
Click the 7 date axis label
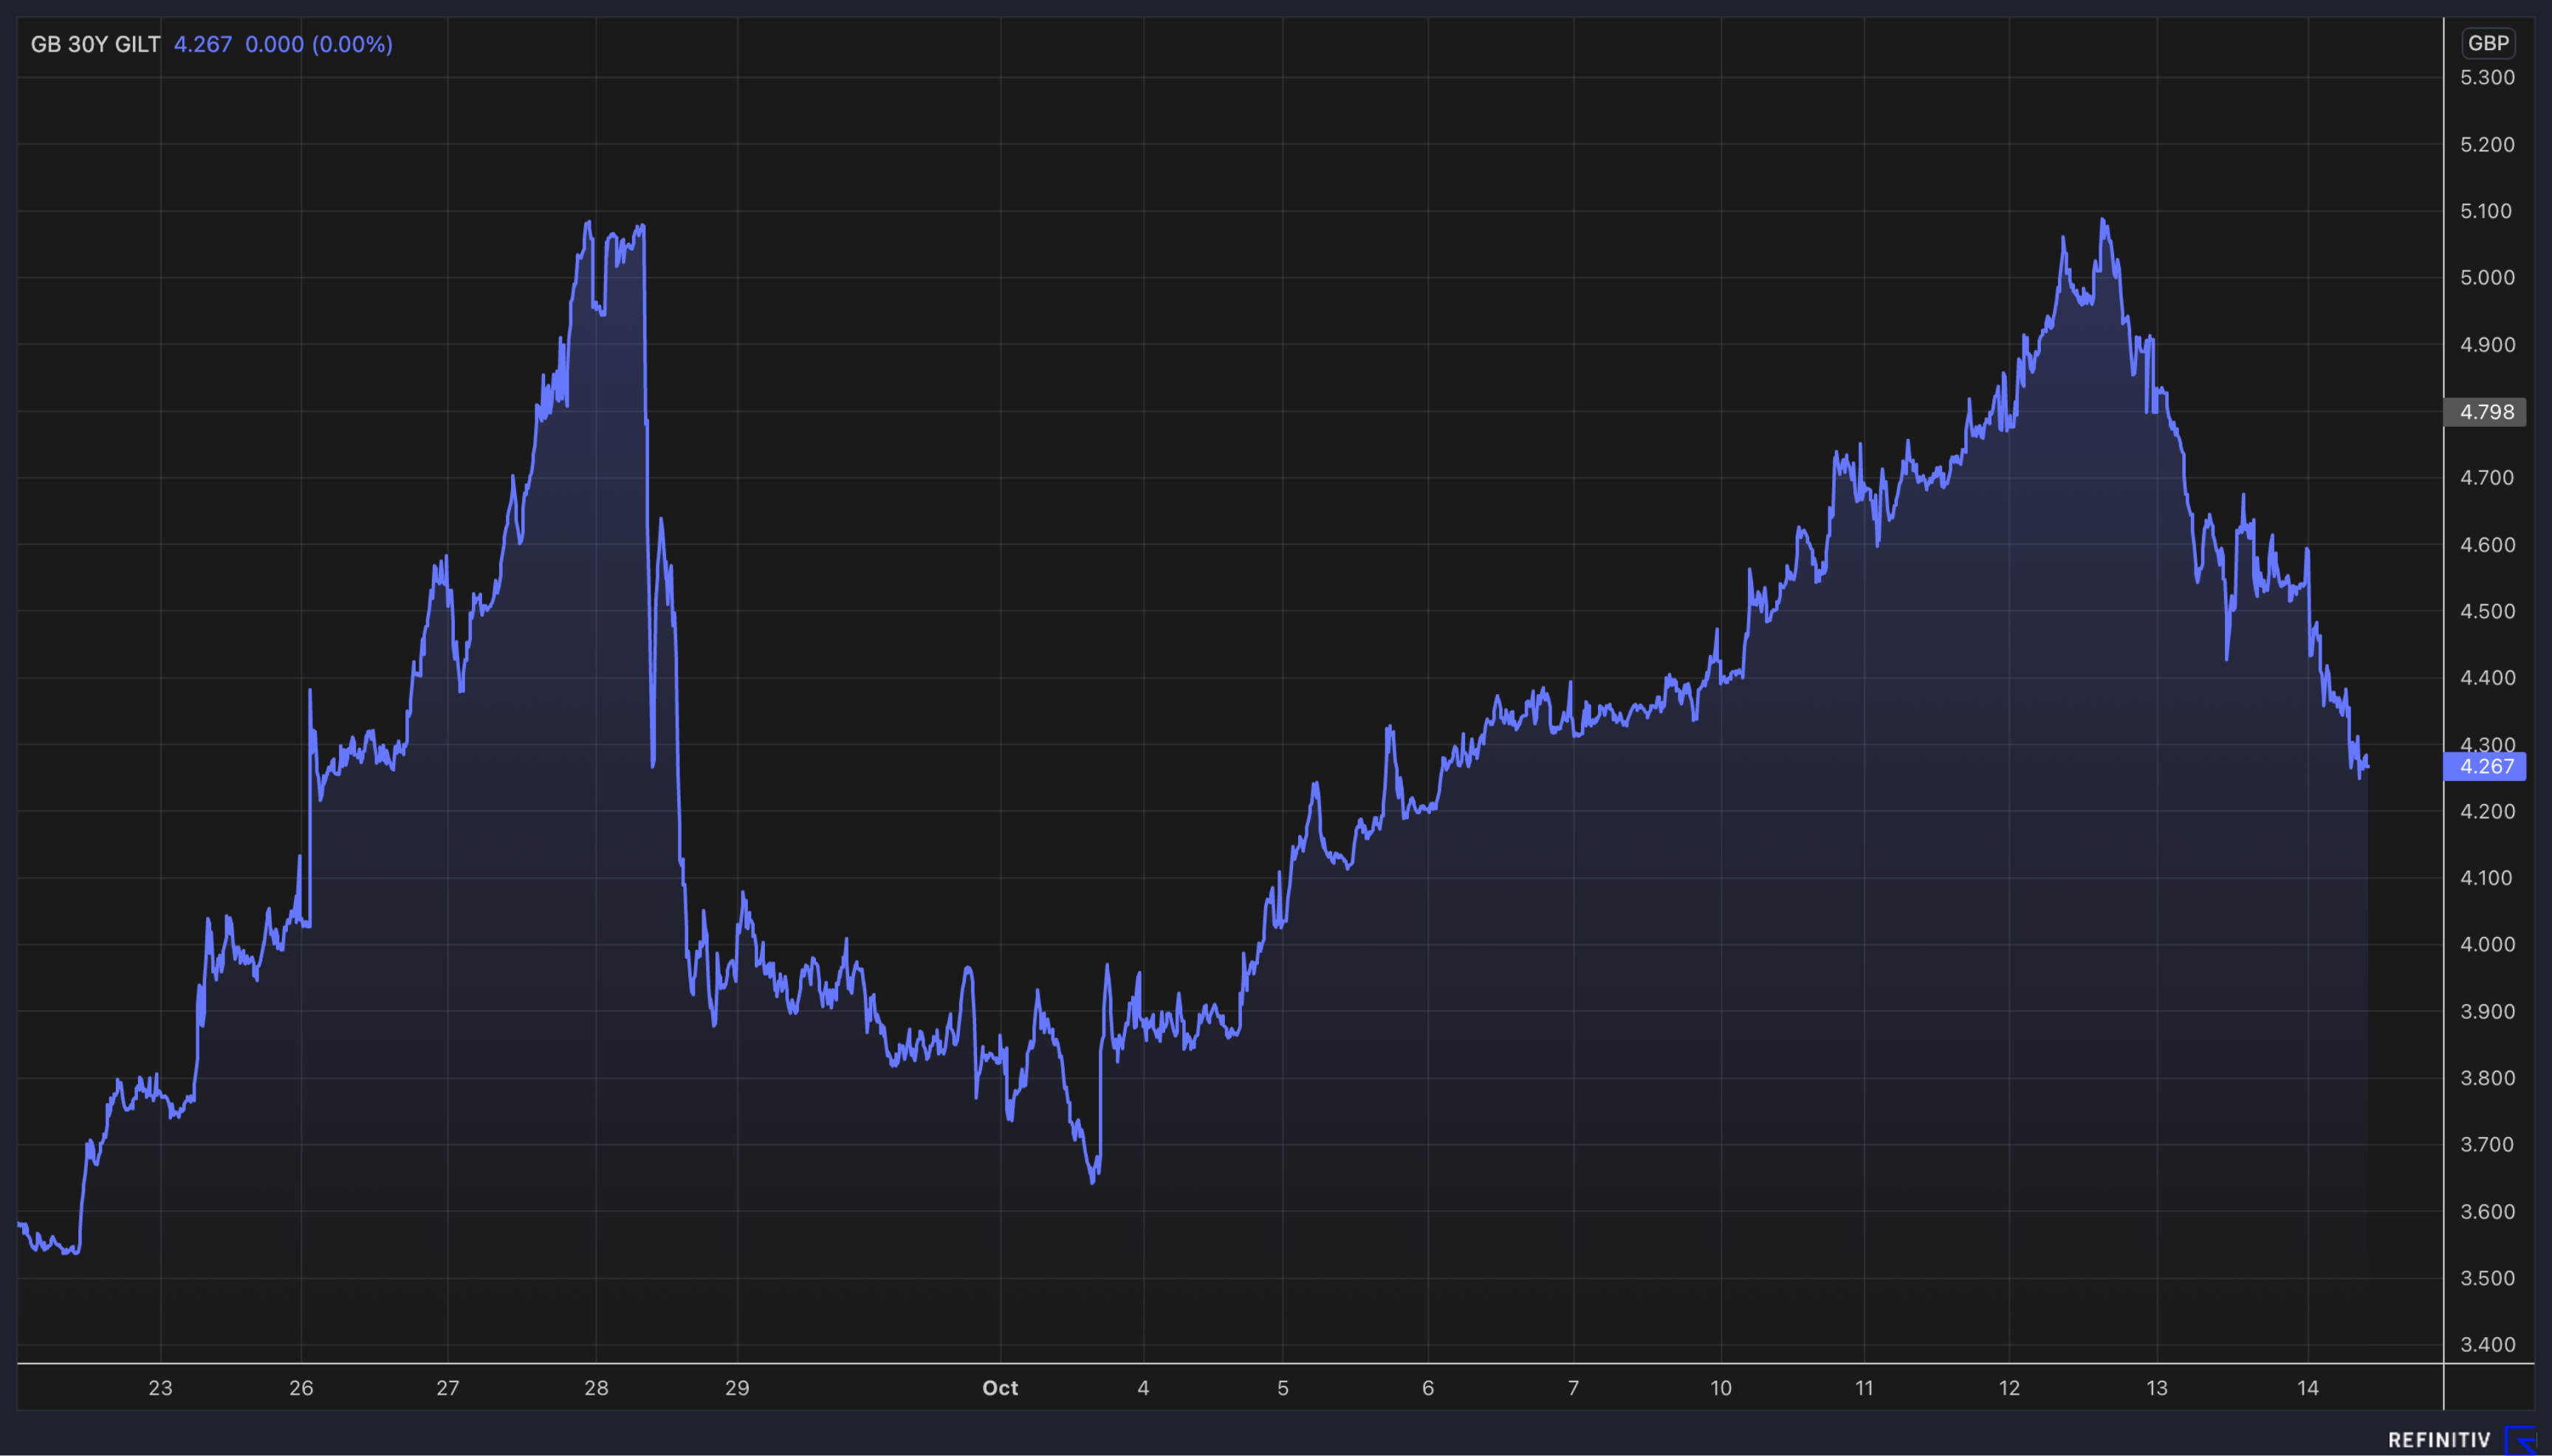1574,1388
